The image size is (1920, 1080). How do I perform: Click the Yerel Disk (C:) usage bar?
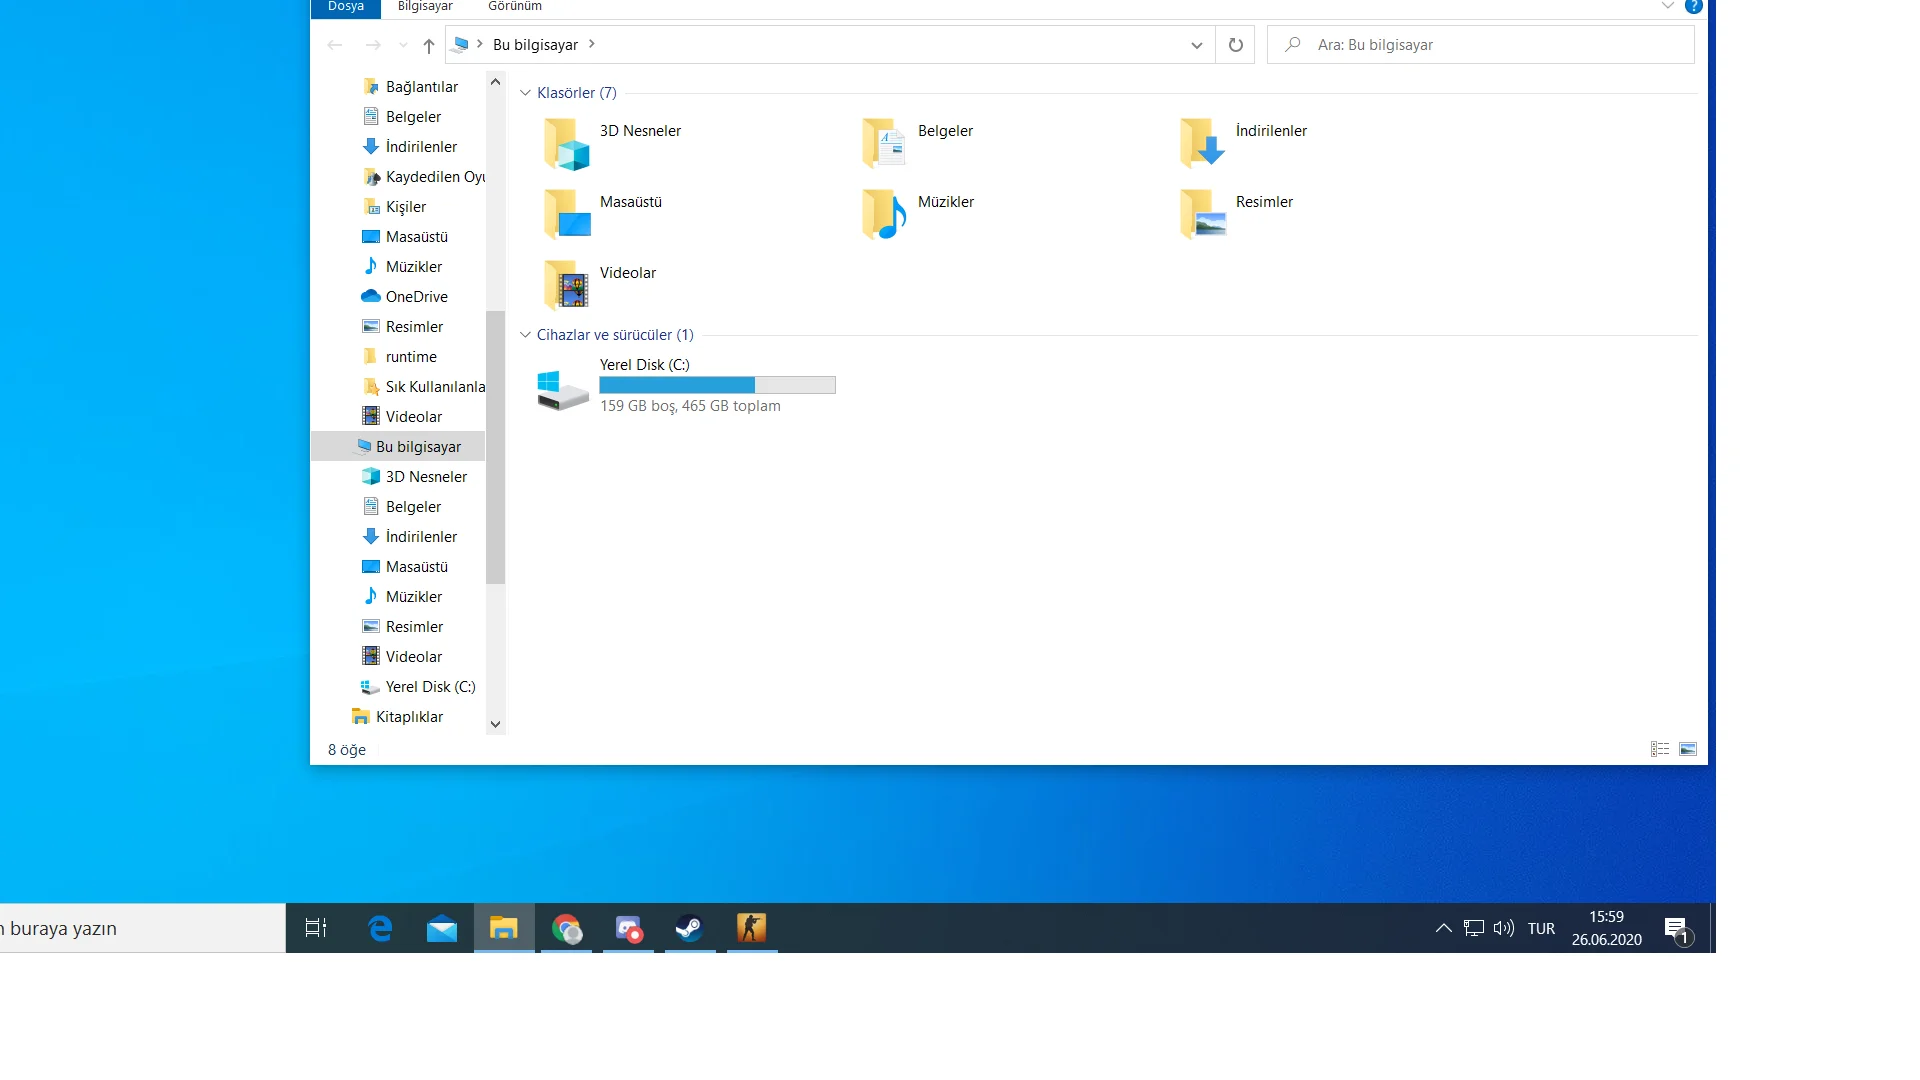[x=717, y=385]
